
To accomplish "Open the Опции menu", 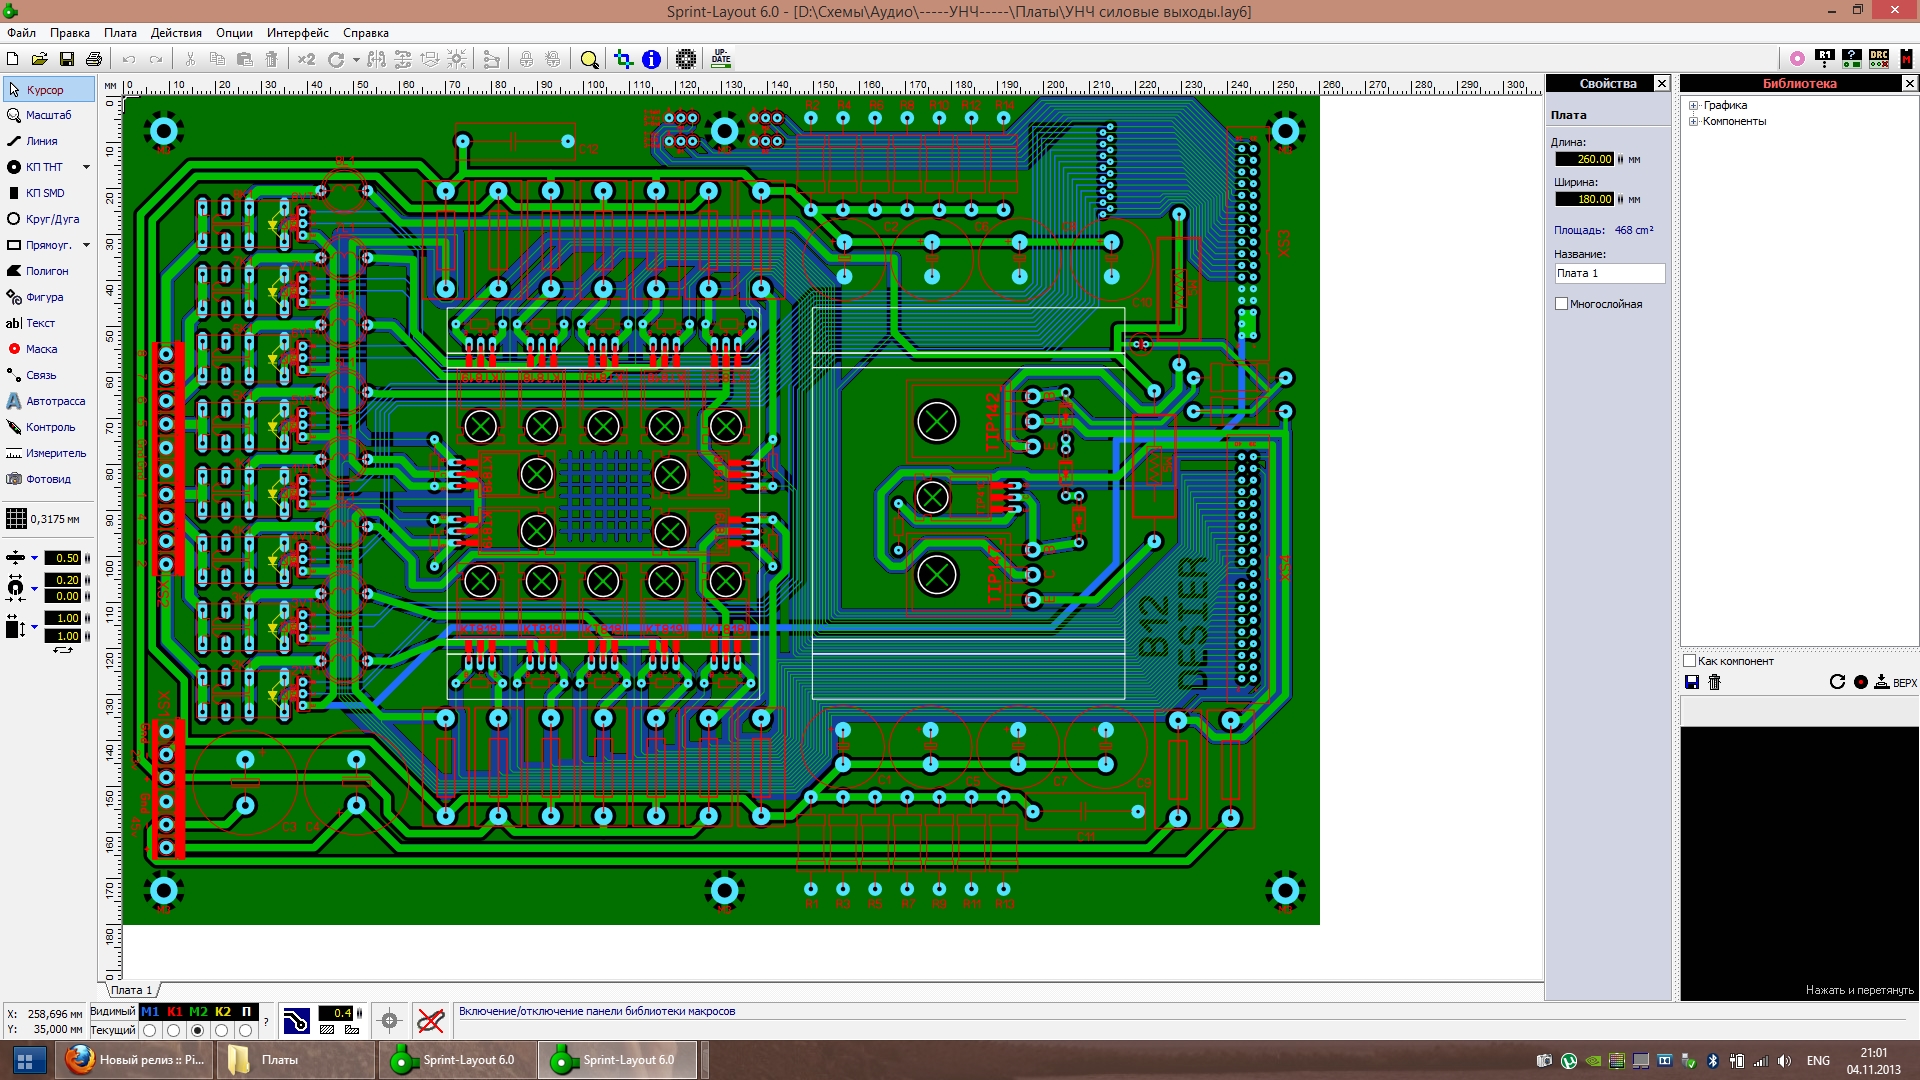I will tap(234, 33).
